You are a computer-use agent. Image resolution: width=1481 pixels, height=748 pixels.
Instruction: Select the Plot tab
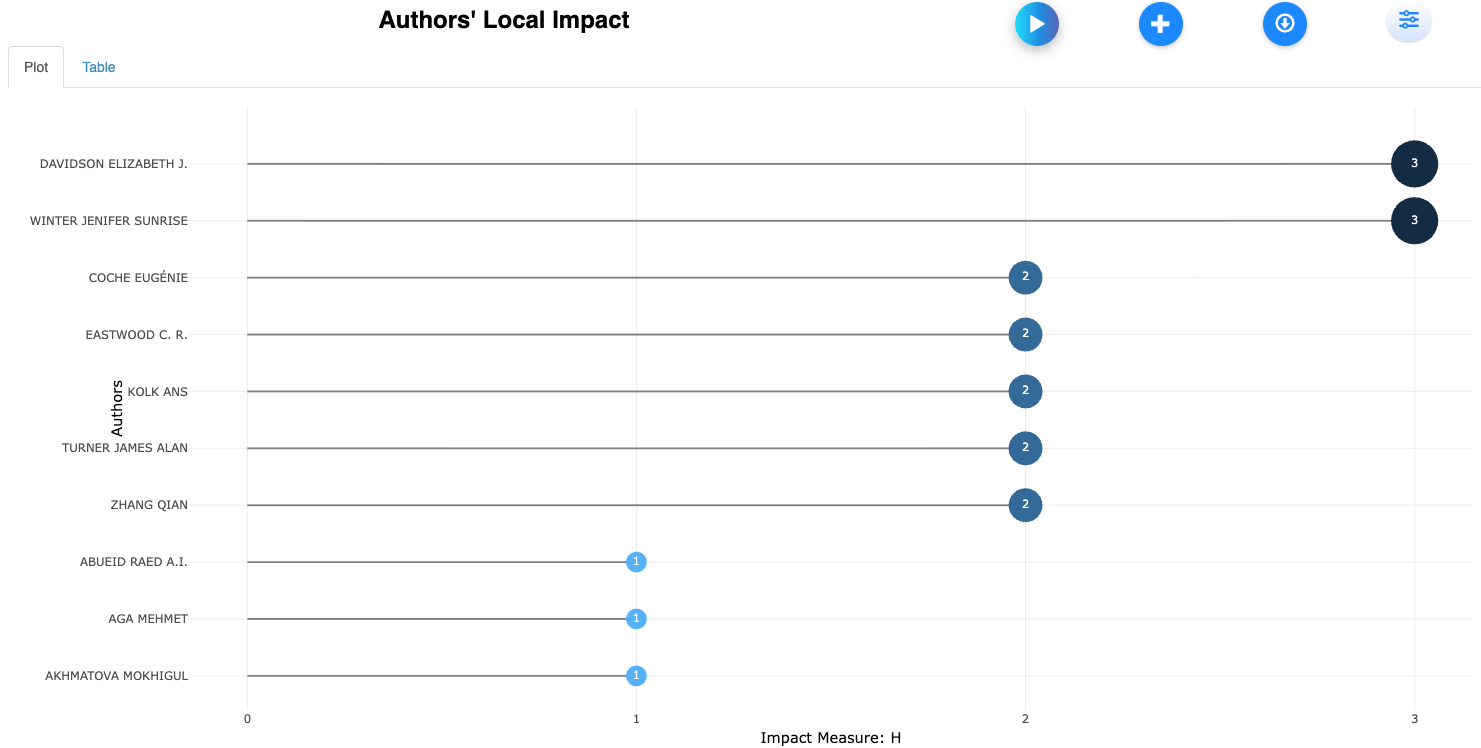36,67
